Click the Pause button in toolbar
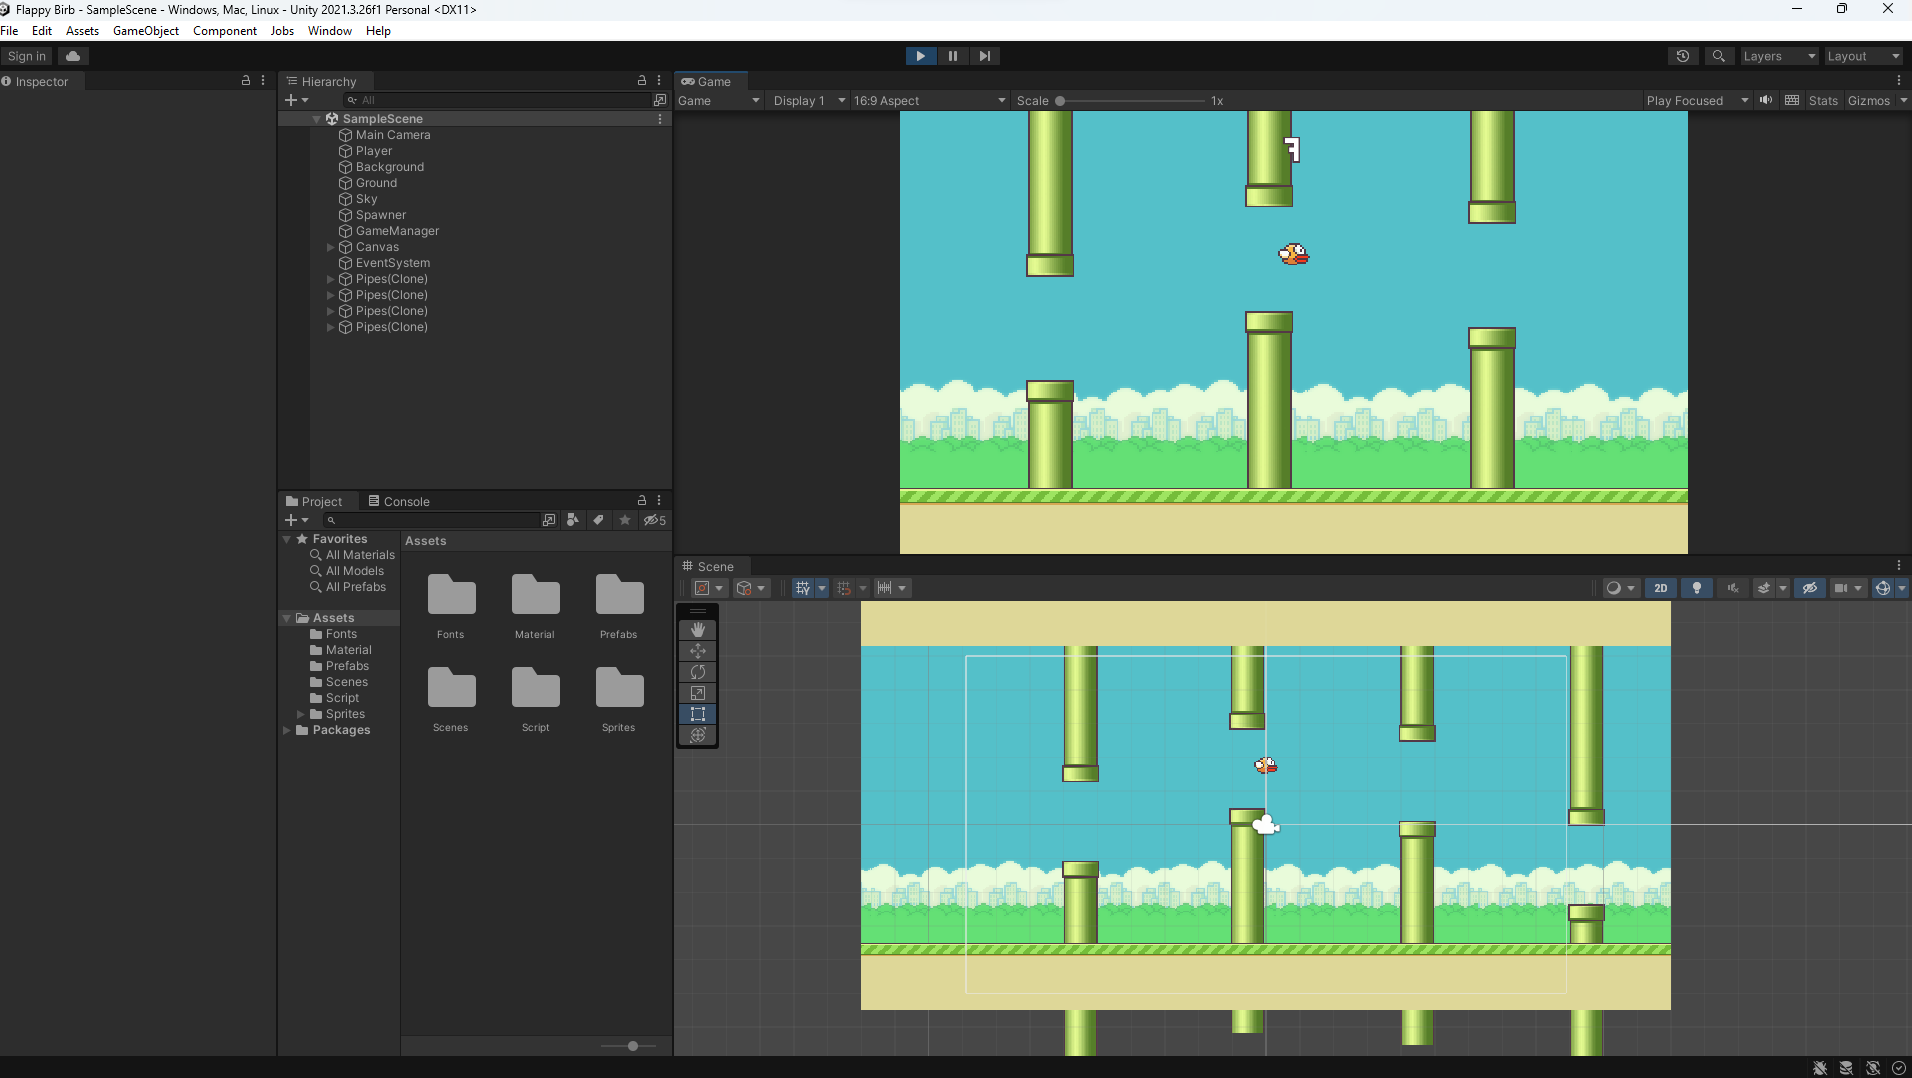 click(952, 56)
